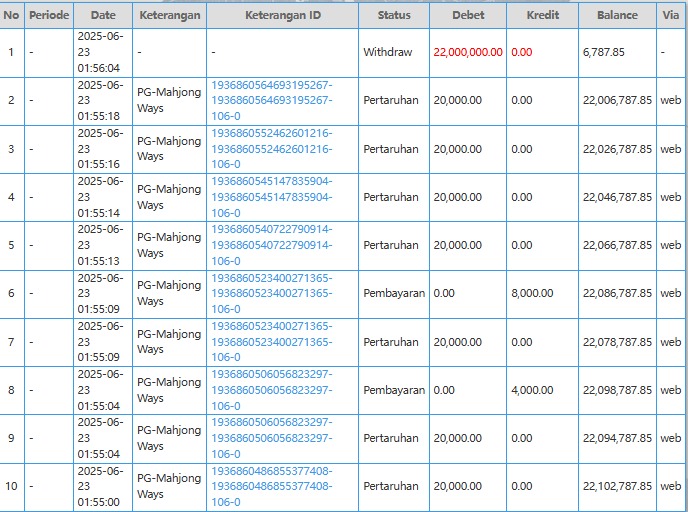Open transaction link 1936860545147835904-106-0
The image size is (688, 512).
(272, 197)
